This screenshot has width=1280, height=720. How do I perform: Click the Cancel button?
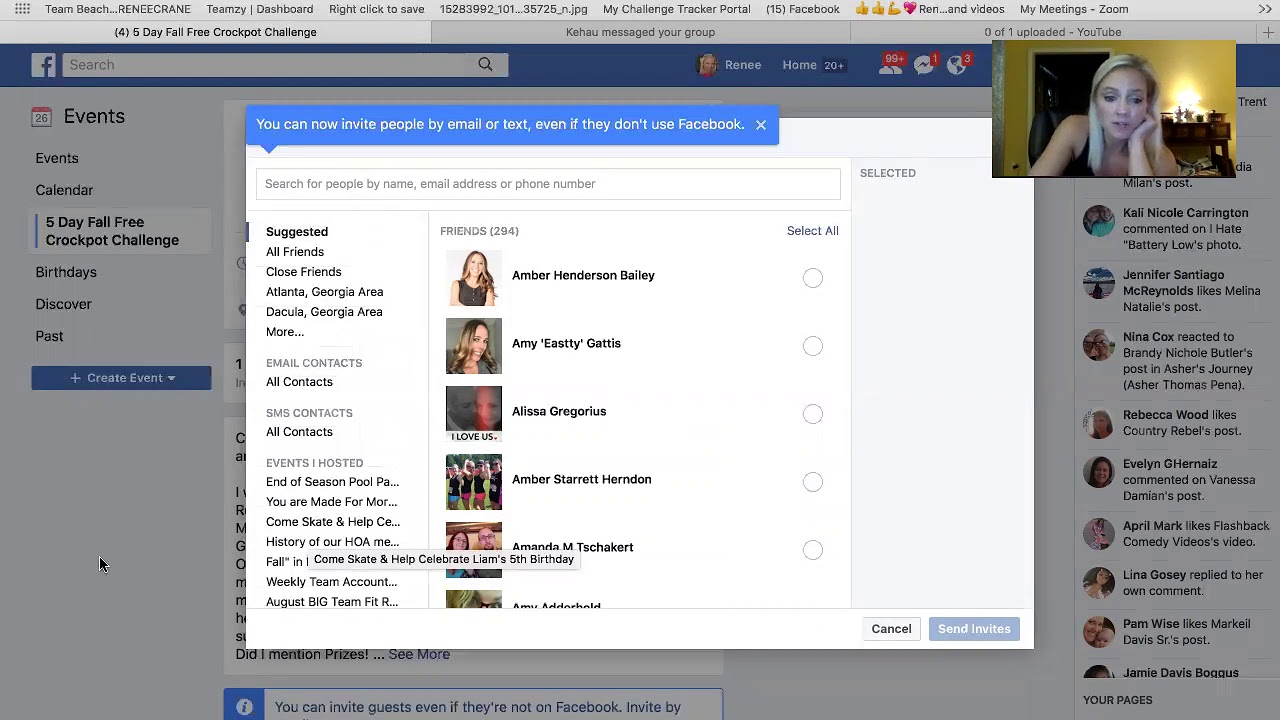[891, 629]
